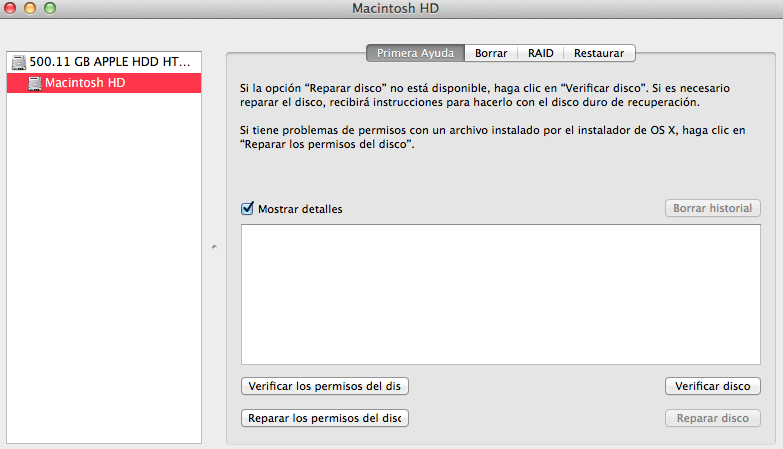Toggle the Mostrar detalles checkbox
This screenshot has width=783, height=449.
tap(248, 209)
